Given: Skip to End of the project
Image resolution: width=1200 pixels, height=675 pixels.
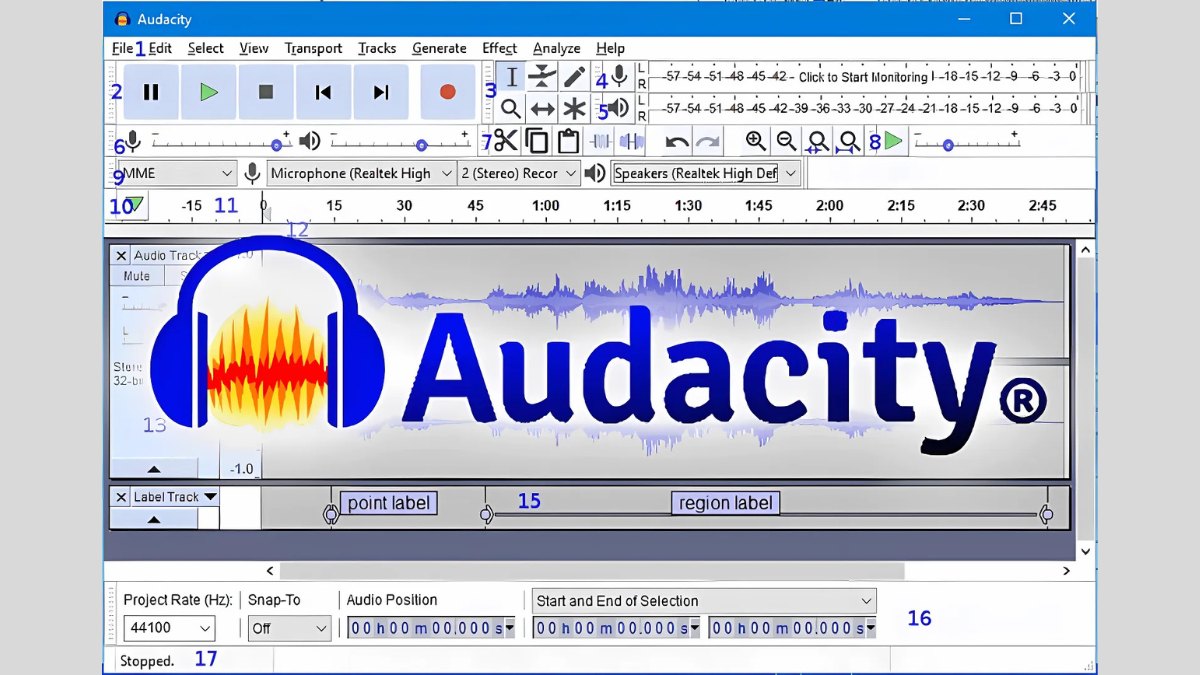Looking at the screenshot, I should tap(381, 92).
